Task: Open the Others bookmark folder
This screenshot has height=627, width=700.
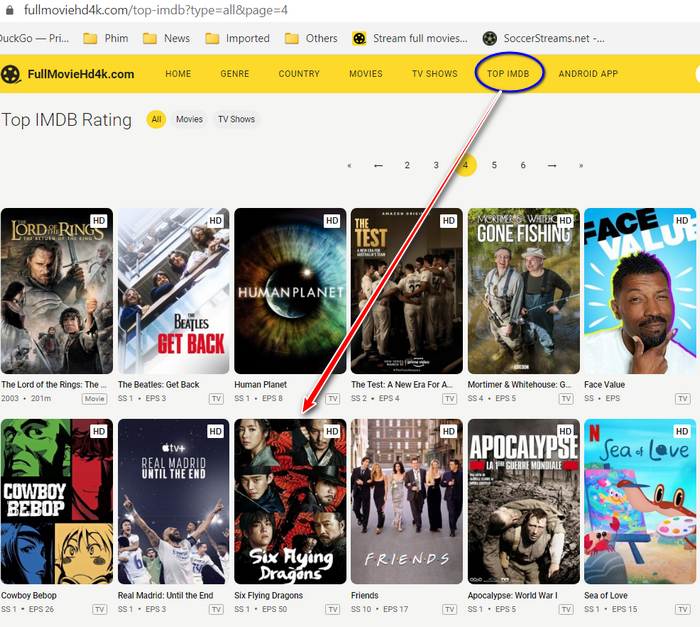Action: click(x=311, y=38)
